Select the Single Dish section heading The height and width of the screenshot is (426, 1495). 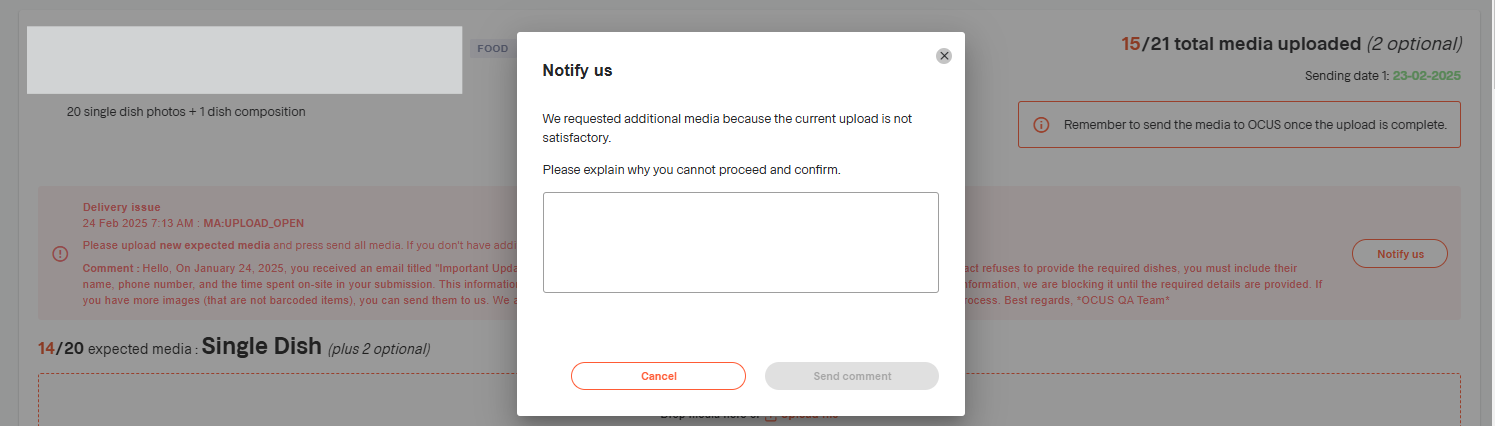(261, 347)
